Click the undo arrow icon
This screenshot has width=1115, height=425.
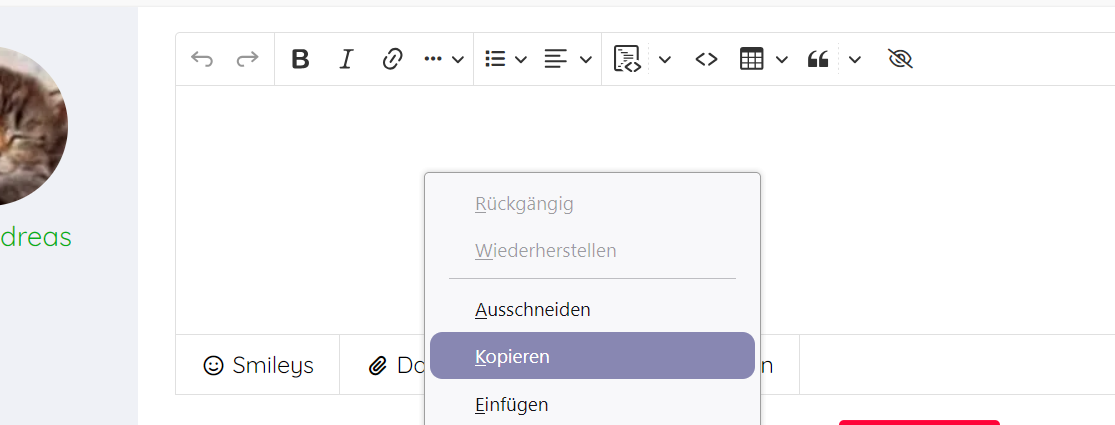click(202, 59)
